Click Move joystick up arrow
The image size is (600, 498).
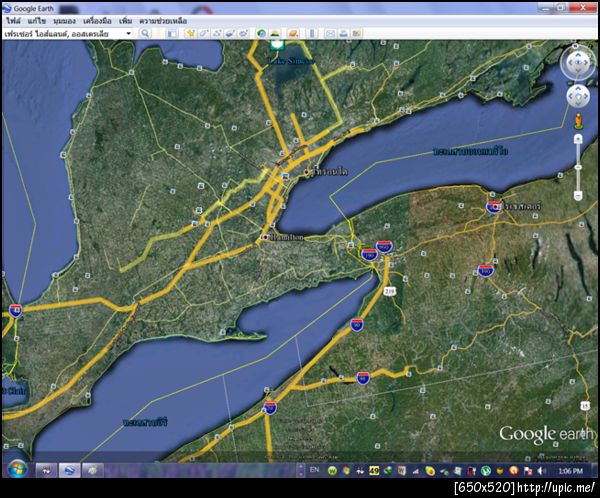point(578,88)
